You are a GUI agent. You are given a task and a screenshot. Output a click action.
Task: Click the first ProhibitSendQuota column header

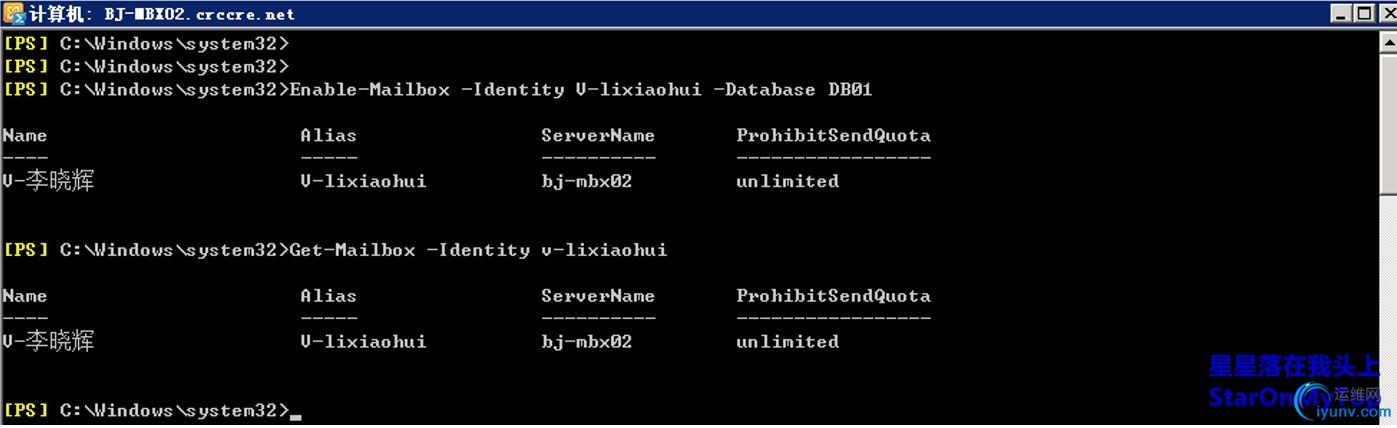[833, 135]
